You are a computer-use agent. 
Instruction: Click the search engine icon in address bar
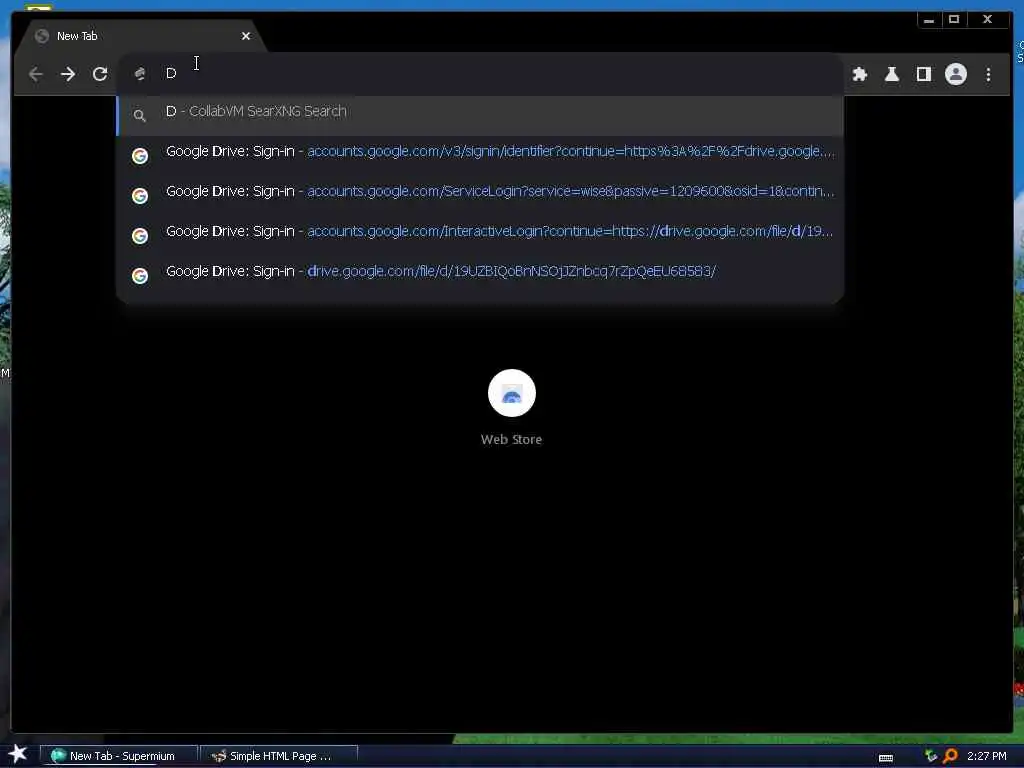tap(140, 74)
